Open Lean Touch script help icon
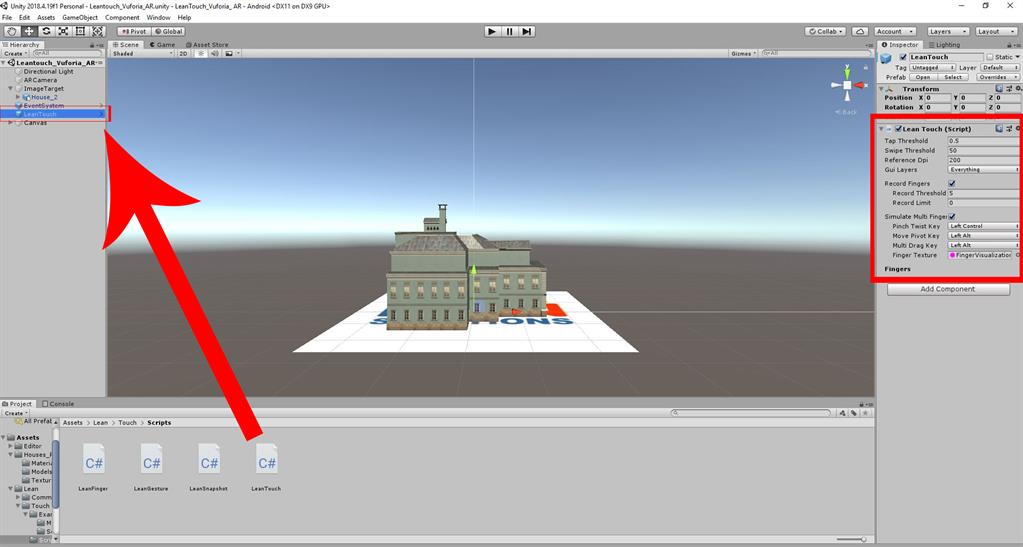Viewport: 1023px width, 547px height. (999, 129)
